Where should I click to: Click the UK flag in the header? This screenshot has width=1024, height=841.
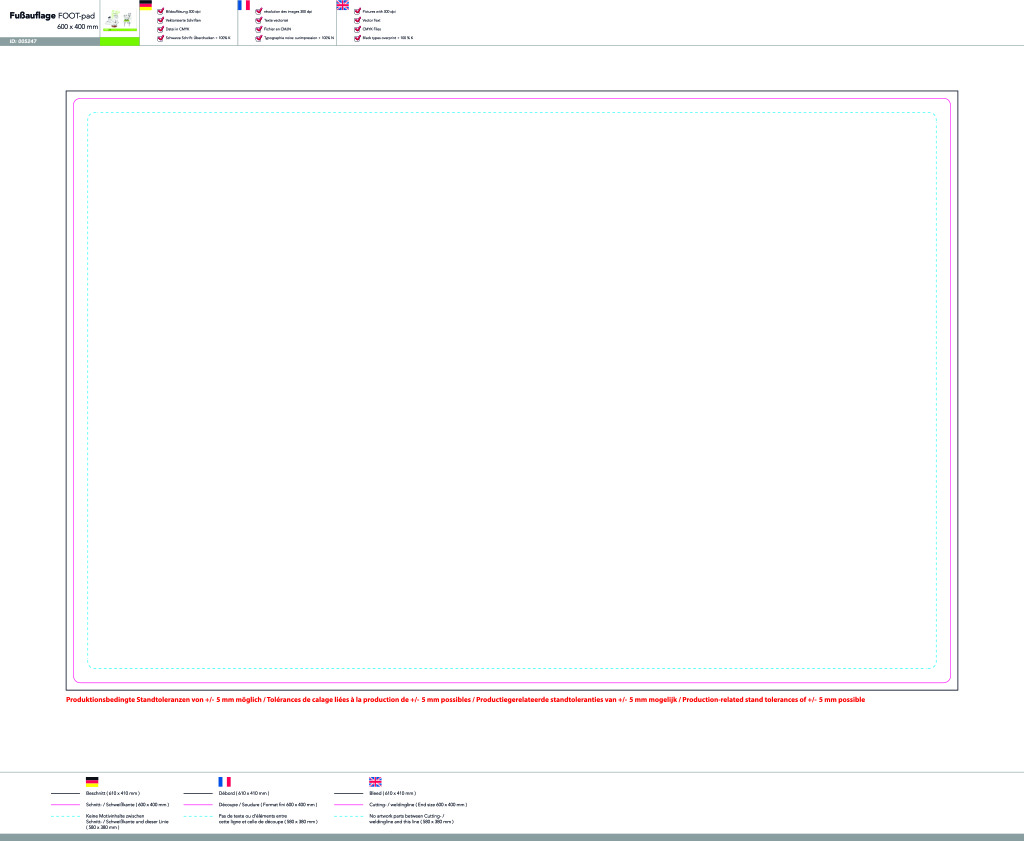coord(343,5)
